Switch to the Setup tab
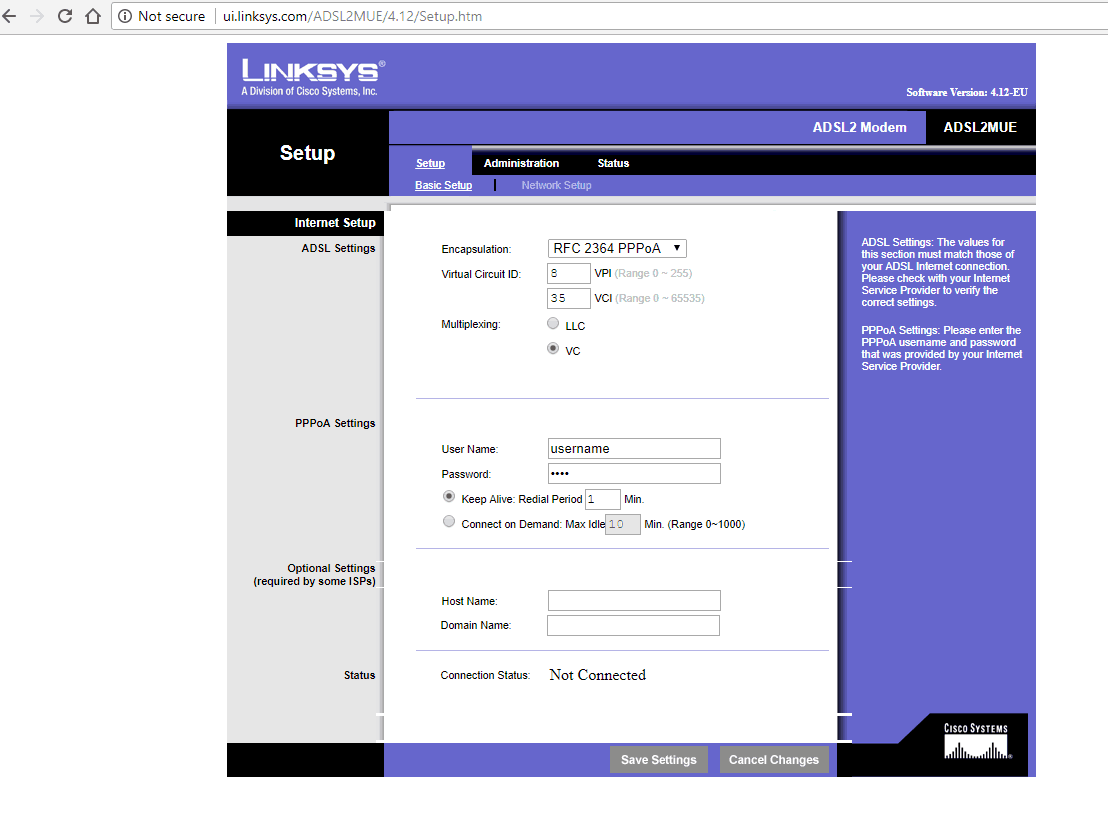This screenshot has width=1108, height=814. (x=430, y=163)
